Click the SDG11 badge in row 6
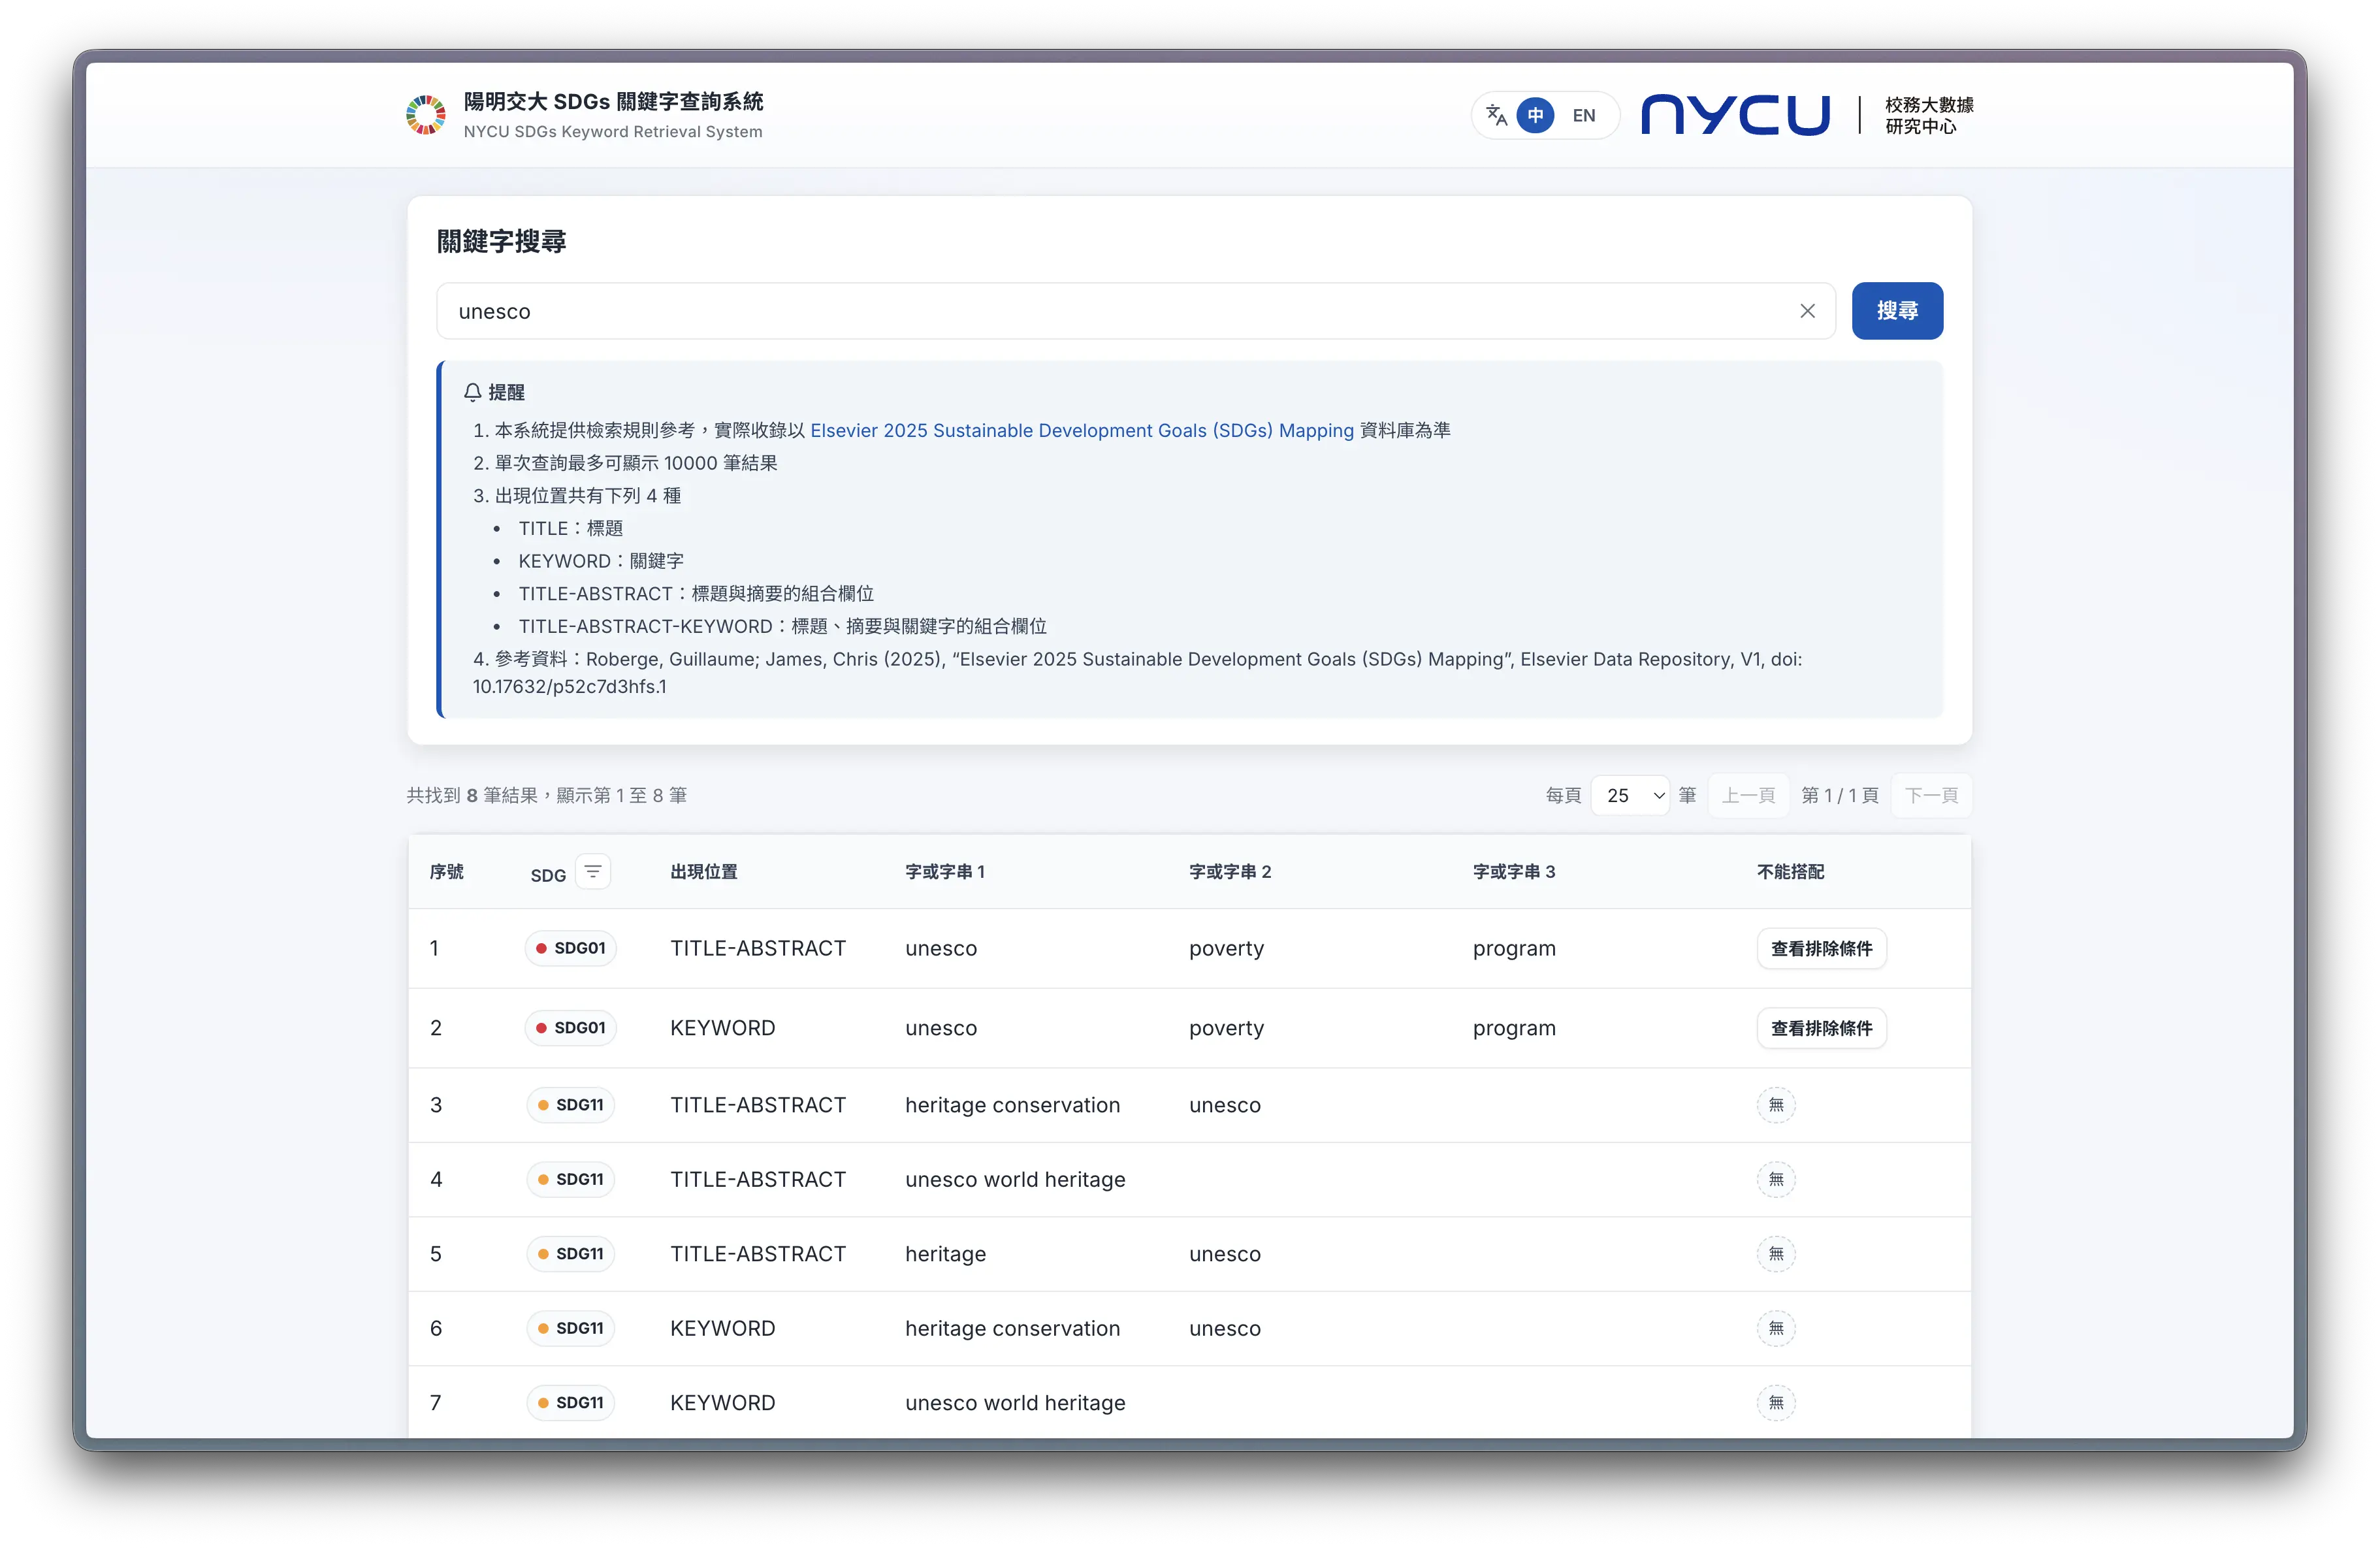 tap(570, 1329)
